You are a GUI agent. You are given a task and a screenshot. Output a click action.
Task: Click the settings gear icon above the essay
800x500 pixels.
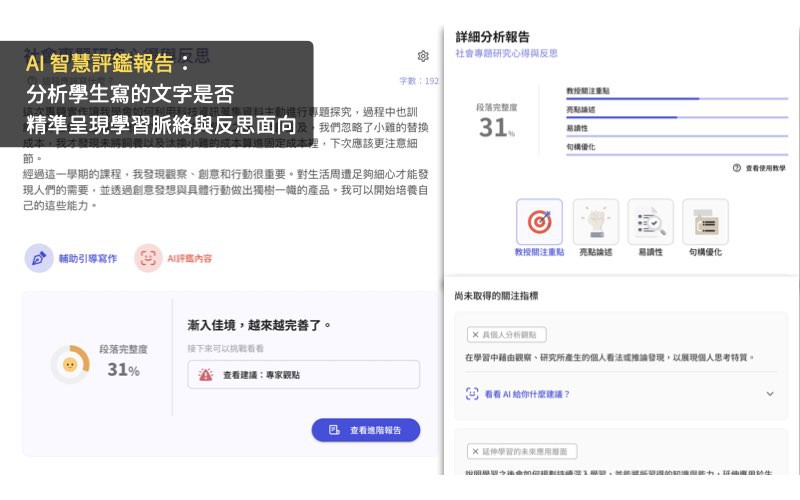click(x=423, y=57)
